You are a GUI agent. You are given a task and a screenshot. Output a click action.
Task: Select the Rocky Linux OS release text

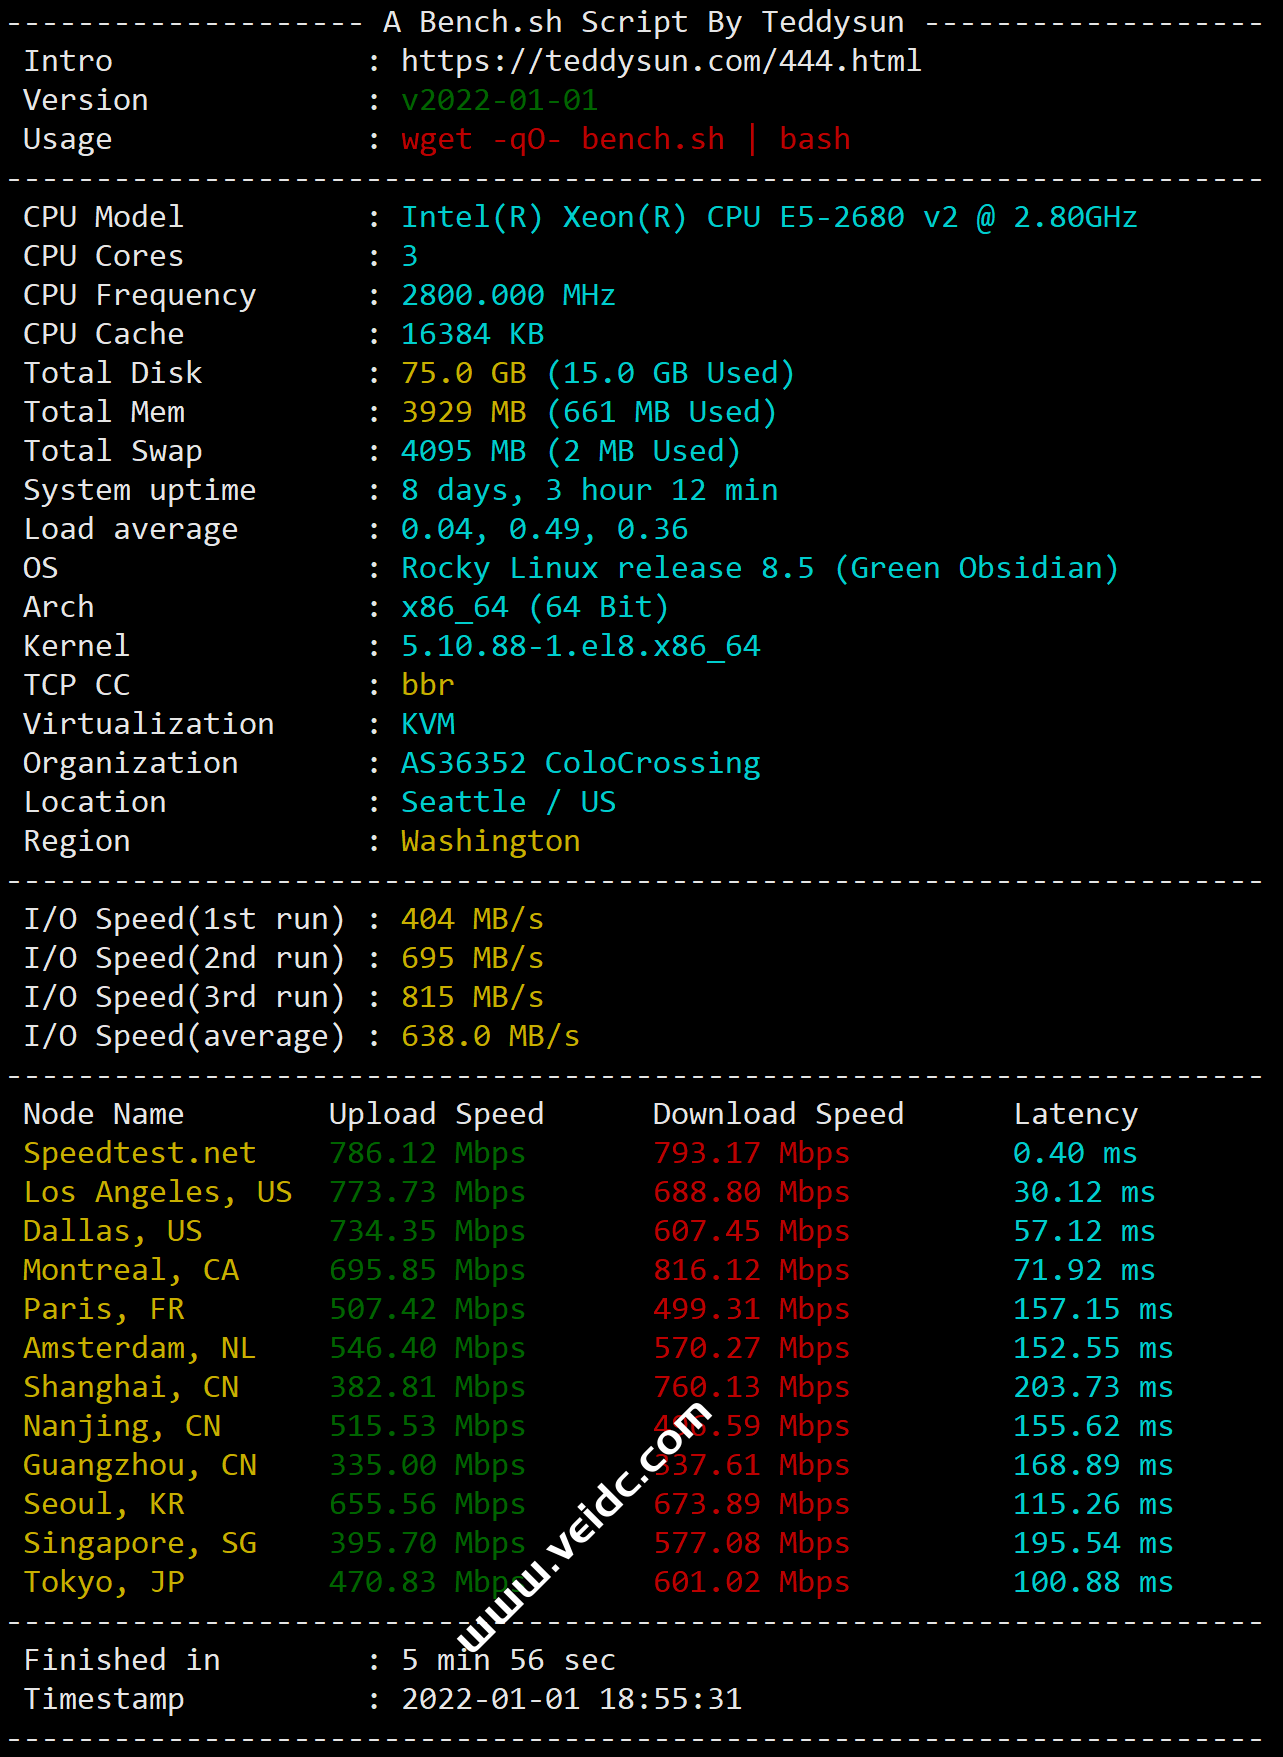[x=758, y=568]
